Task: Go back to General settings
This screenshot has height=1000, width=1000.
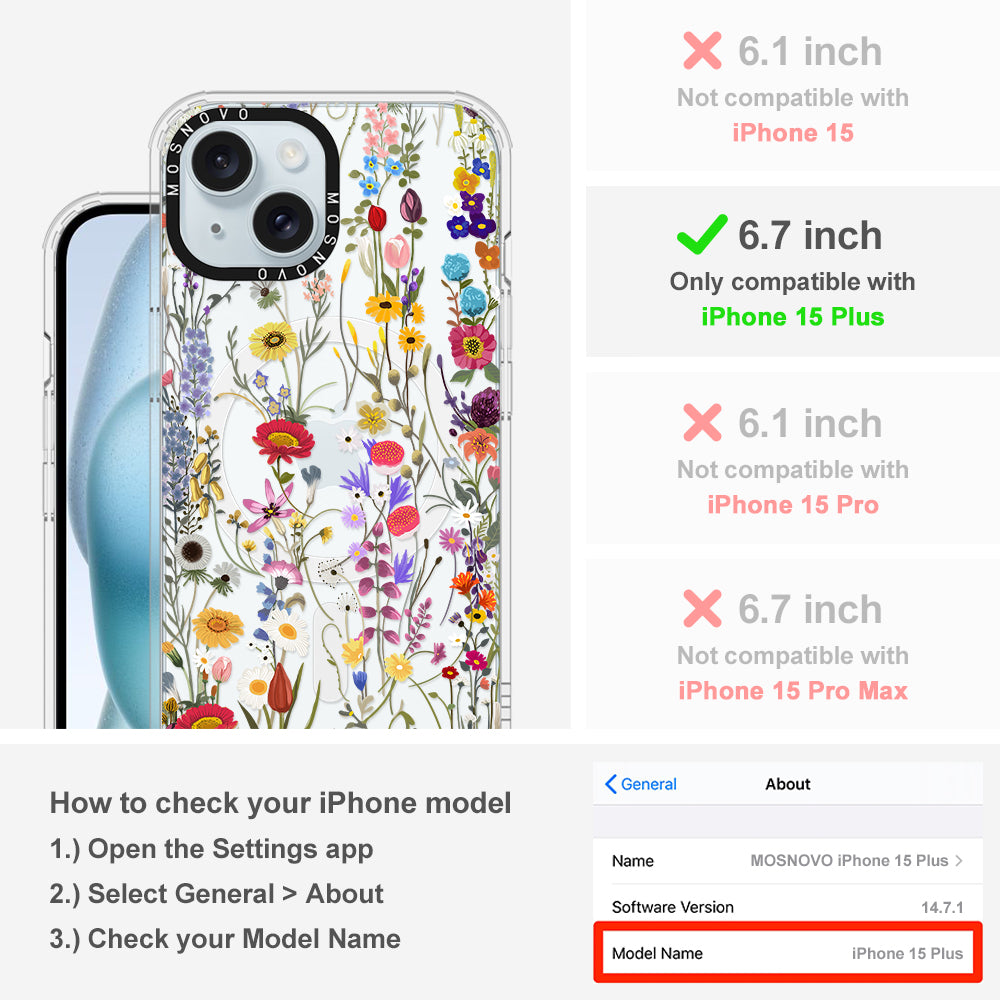Action: click(x=640, y=784)
